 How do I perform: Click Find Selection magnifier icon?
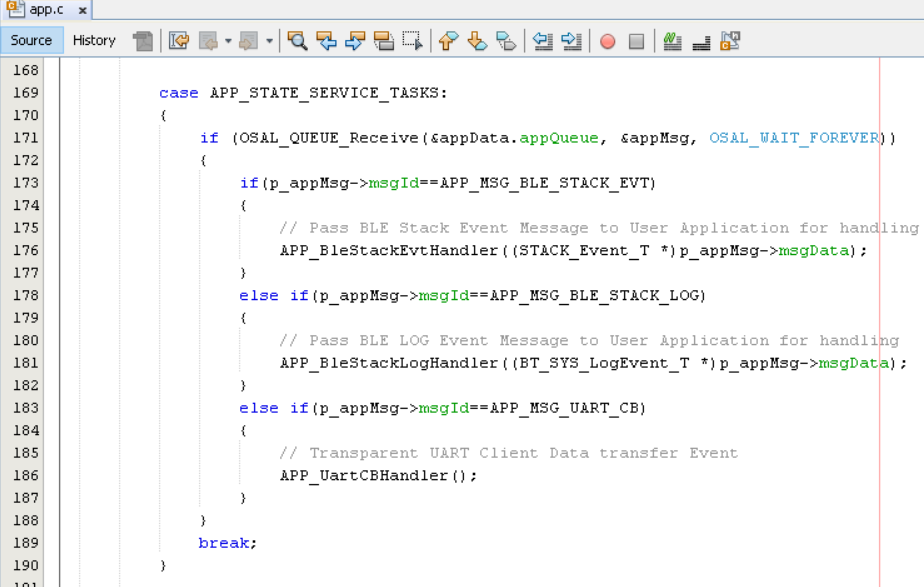[297, 41]
